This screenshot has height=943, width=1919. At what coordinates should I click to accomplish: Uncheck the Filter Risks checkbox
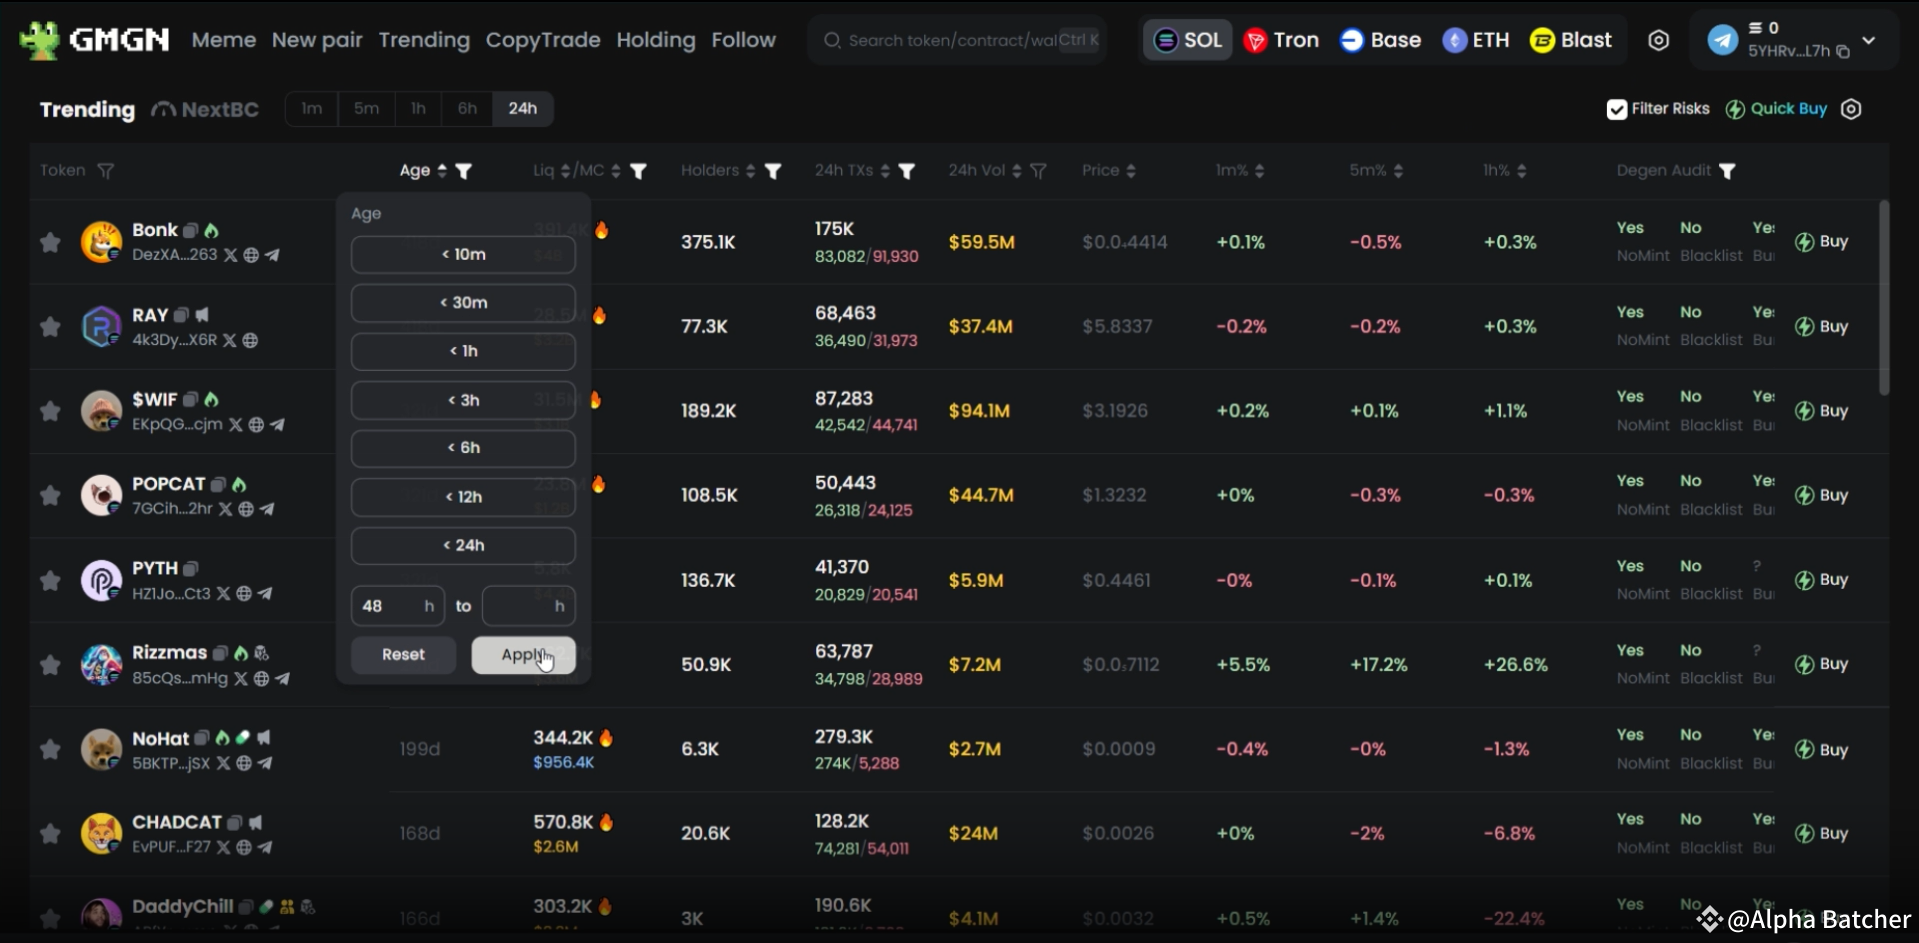[1616, 109]
